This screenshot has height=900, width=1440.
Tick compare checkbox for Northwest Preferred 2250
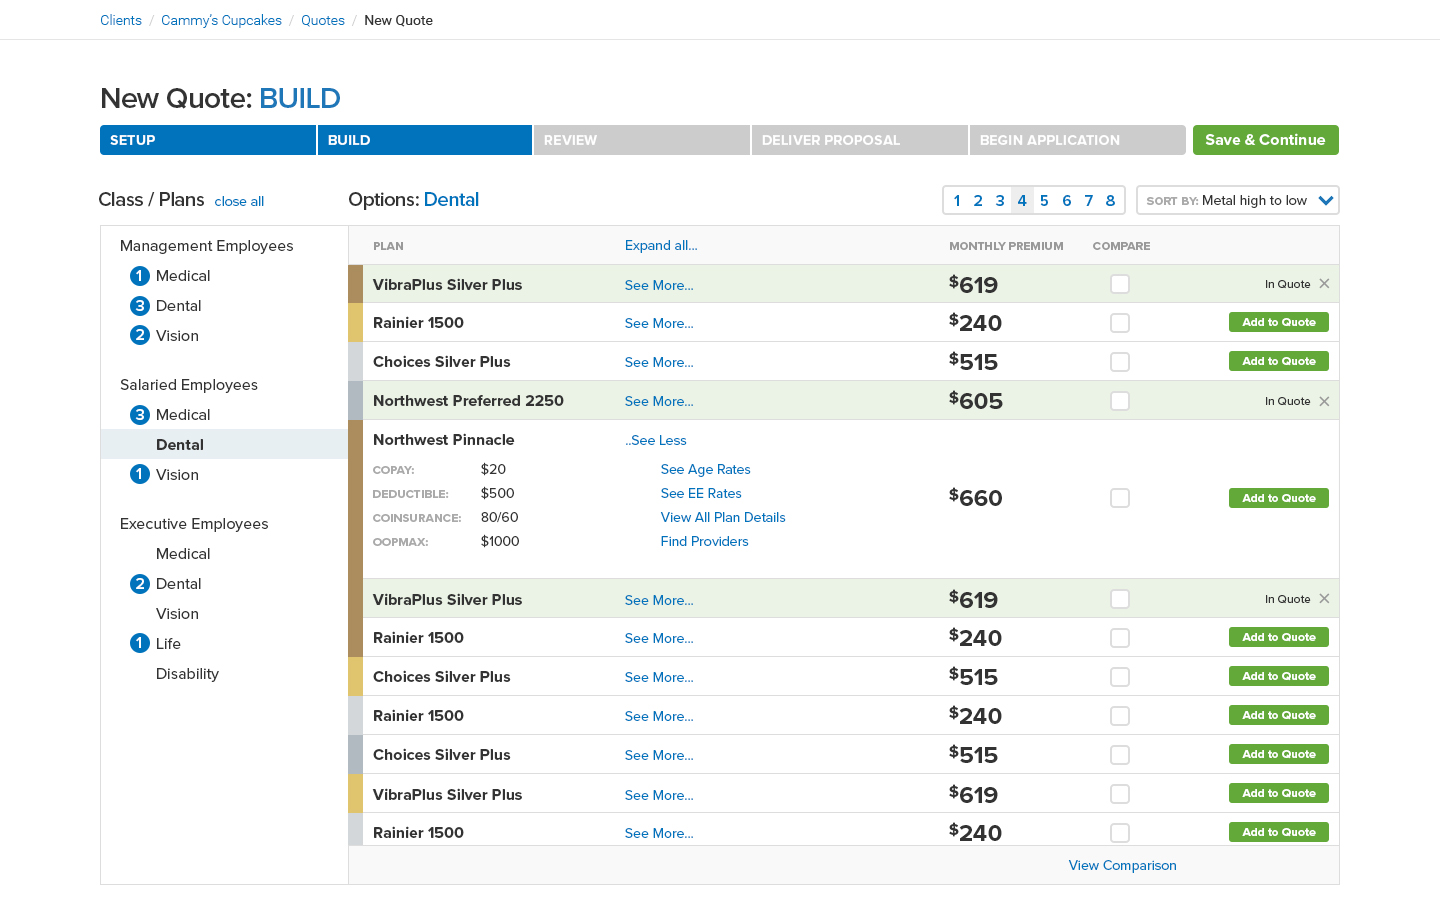pos(1120,401)
